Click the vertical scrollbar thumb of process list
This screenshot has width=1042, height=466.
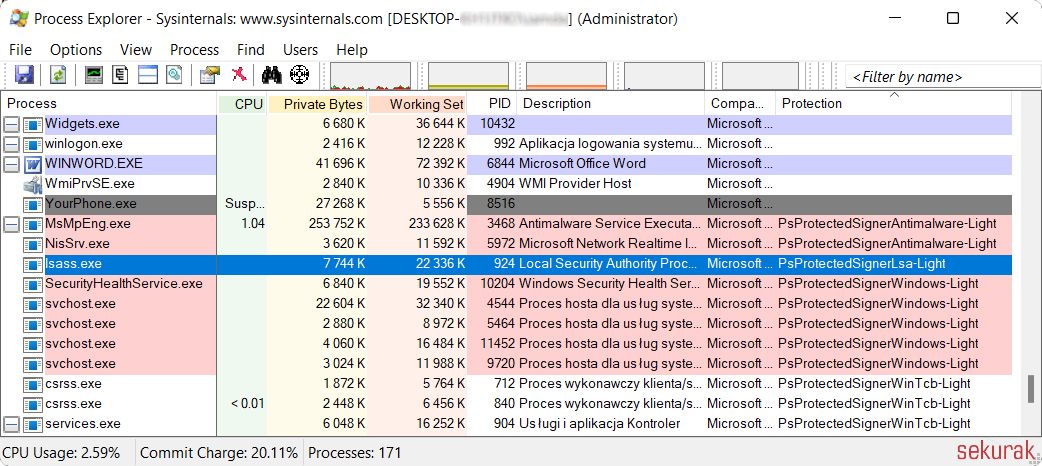pos(1031,389)
